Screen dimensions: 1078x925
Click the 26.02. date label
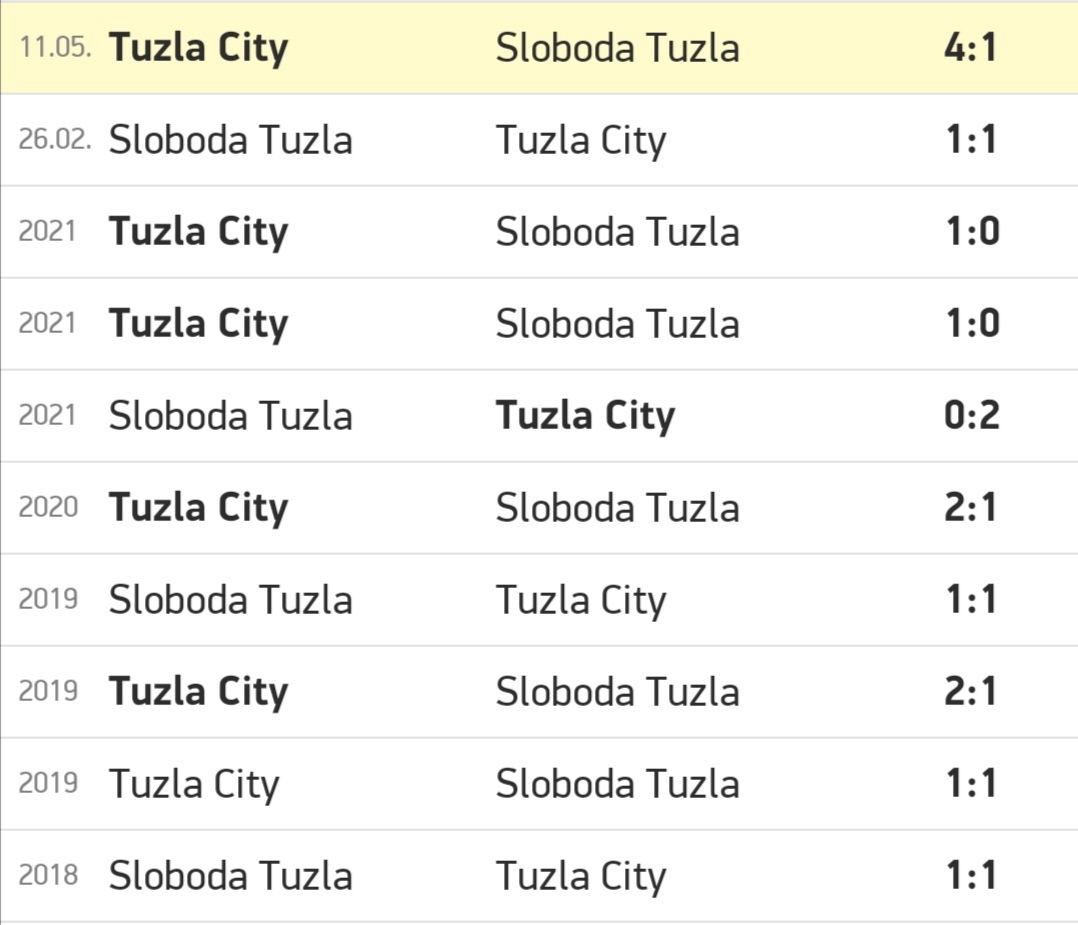(55, 140)
